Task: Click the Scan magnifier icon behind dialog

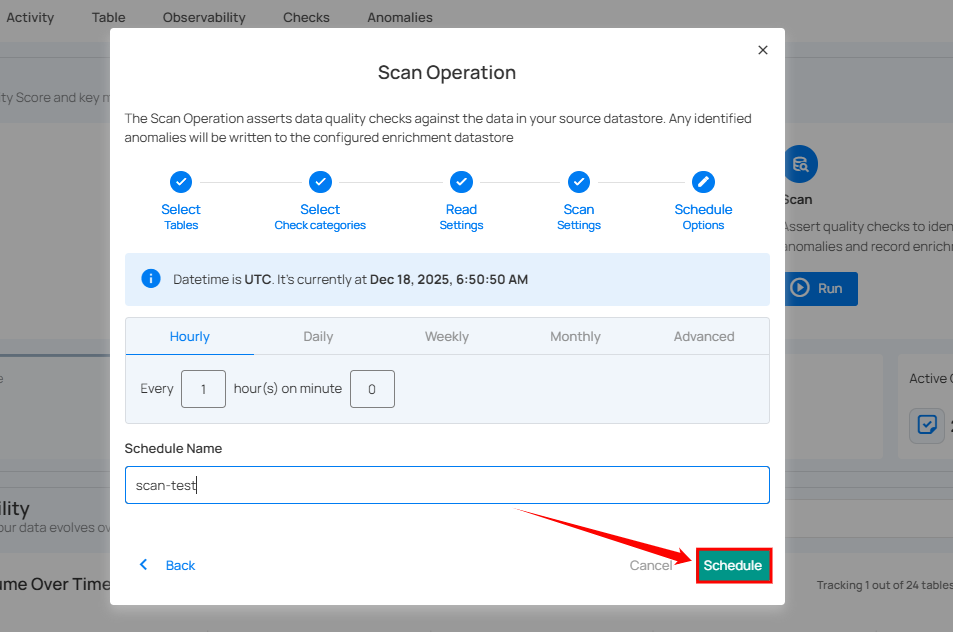Action: tap(800, 164)
